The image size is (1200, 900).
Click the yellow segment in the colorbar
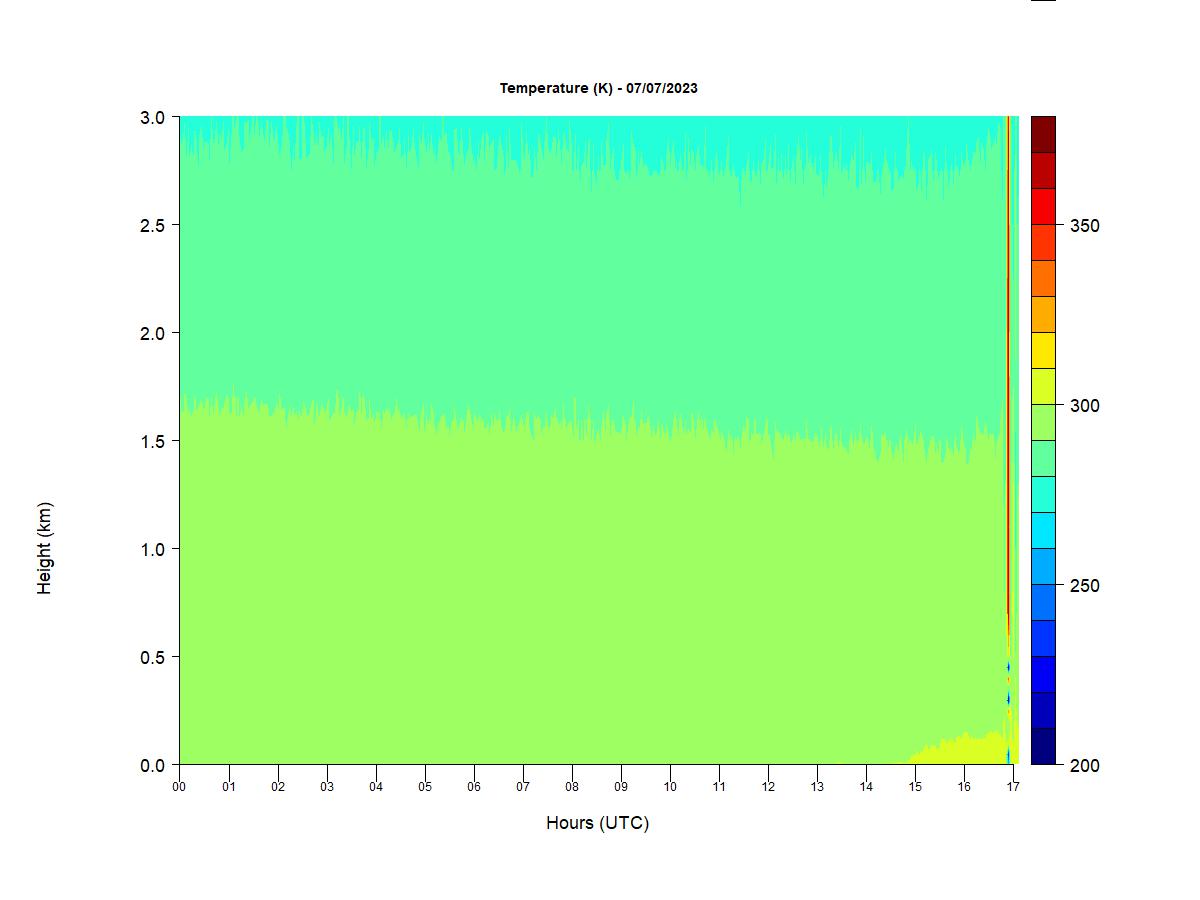click(x=1043, y=350)
